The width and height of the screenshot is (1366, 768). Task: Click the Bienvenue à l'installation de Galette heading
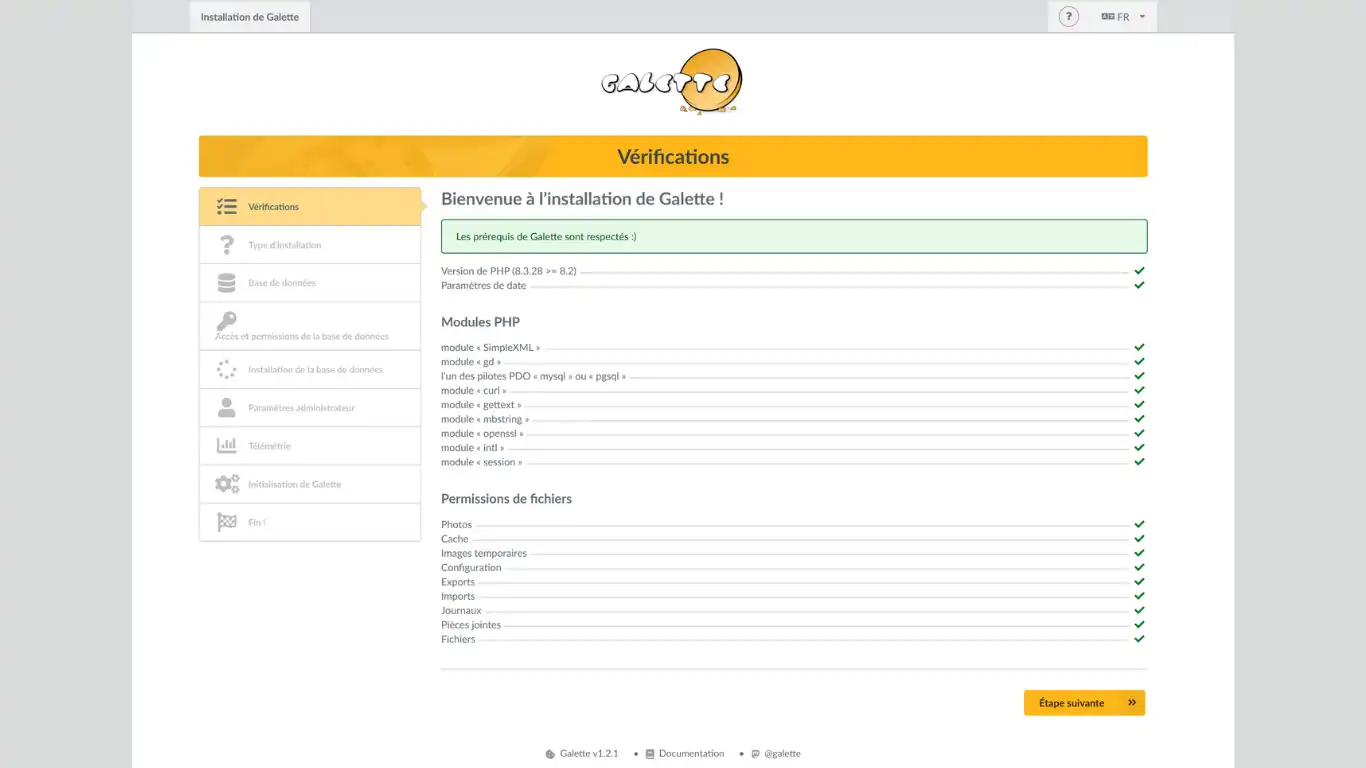pos(582,199)
